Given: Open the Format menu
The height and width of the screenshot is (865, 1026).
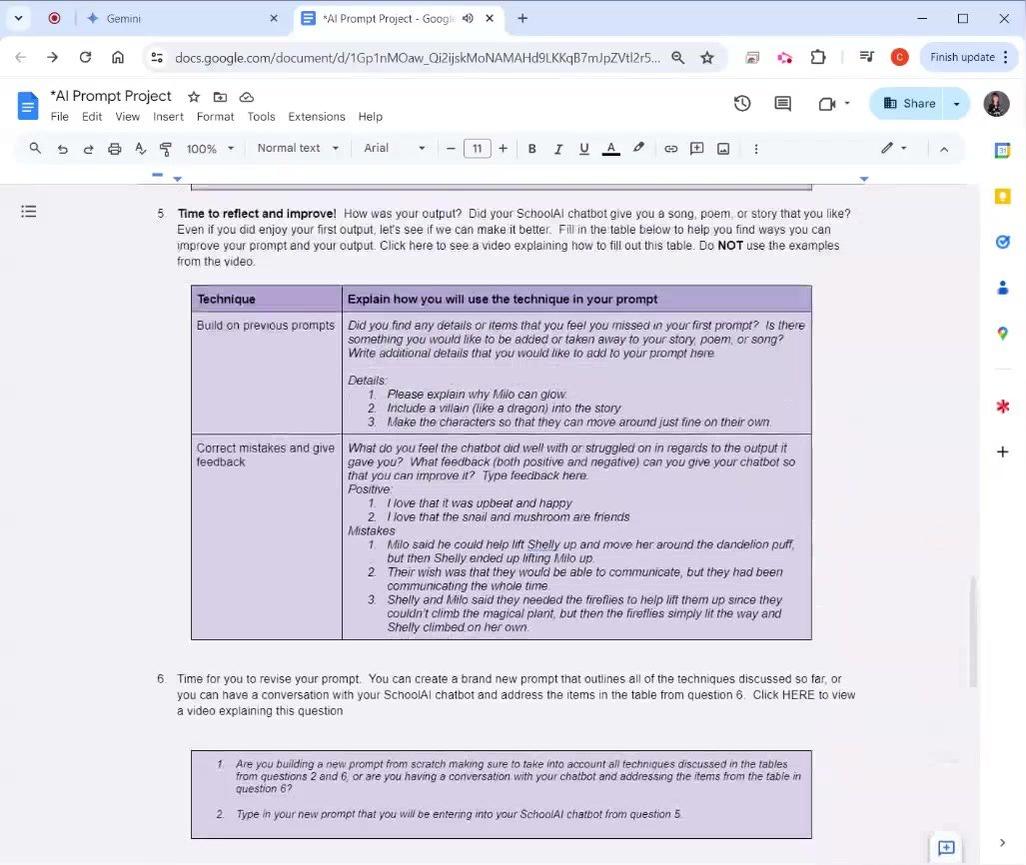Looking at the screenshot, I should click(215, 116).
